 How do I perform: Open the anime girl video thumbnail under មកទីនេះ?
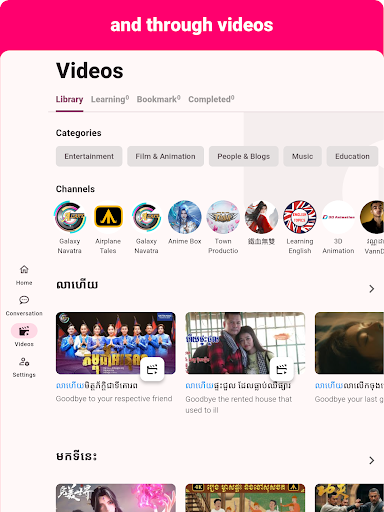point(116,498)
